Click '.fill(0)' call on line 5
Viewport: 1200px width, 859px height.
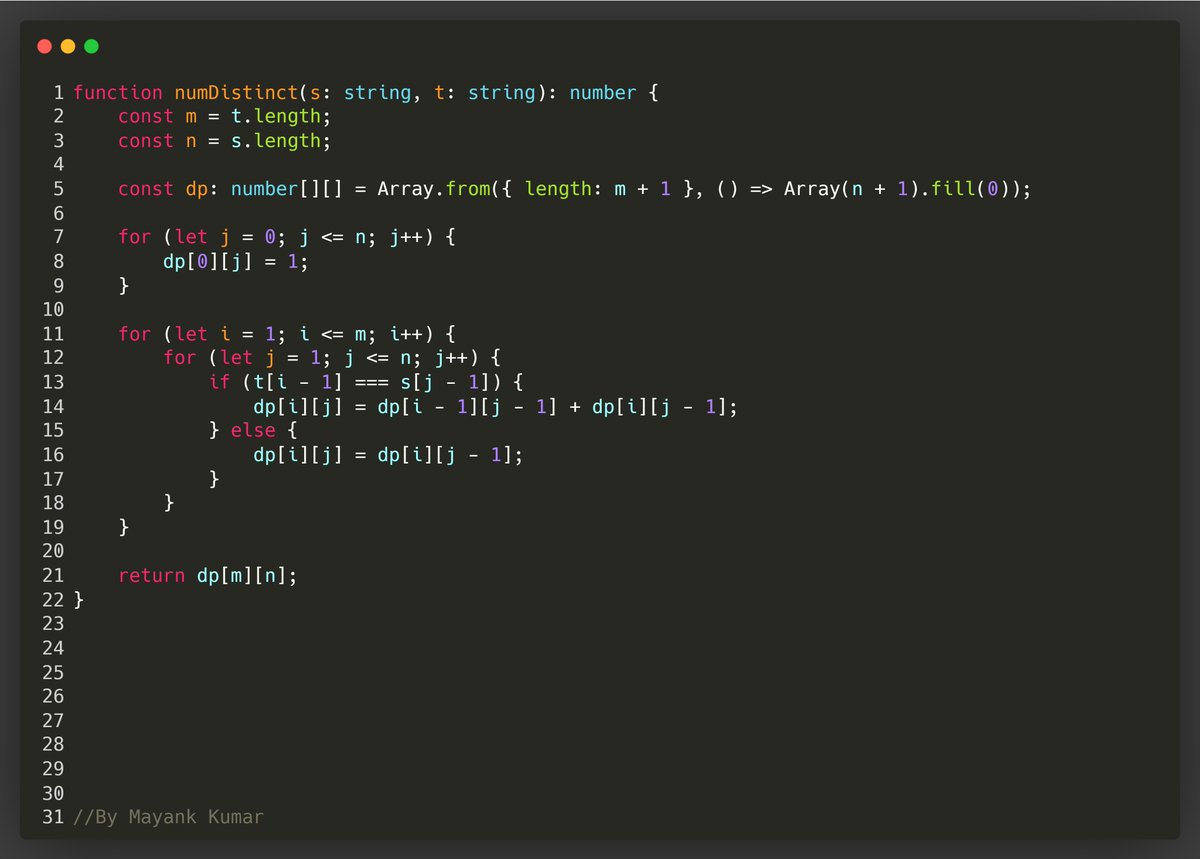[x=965, y=189]
